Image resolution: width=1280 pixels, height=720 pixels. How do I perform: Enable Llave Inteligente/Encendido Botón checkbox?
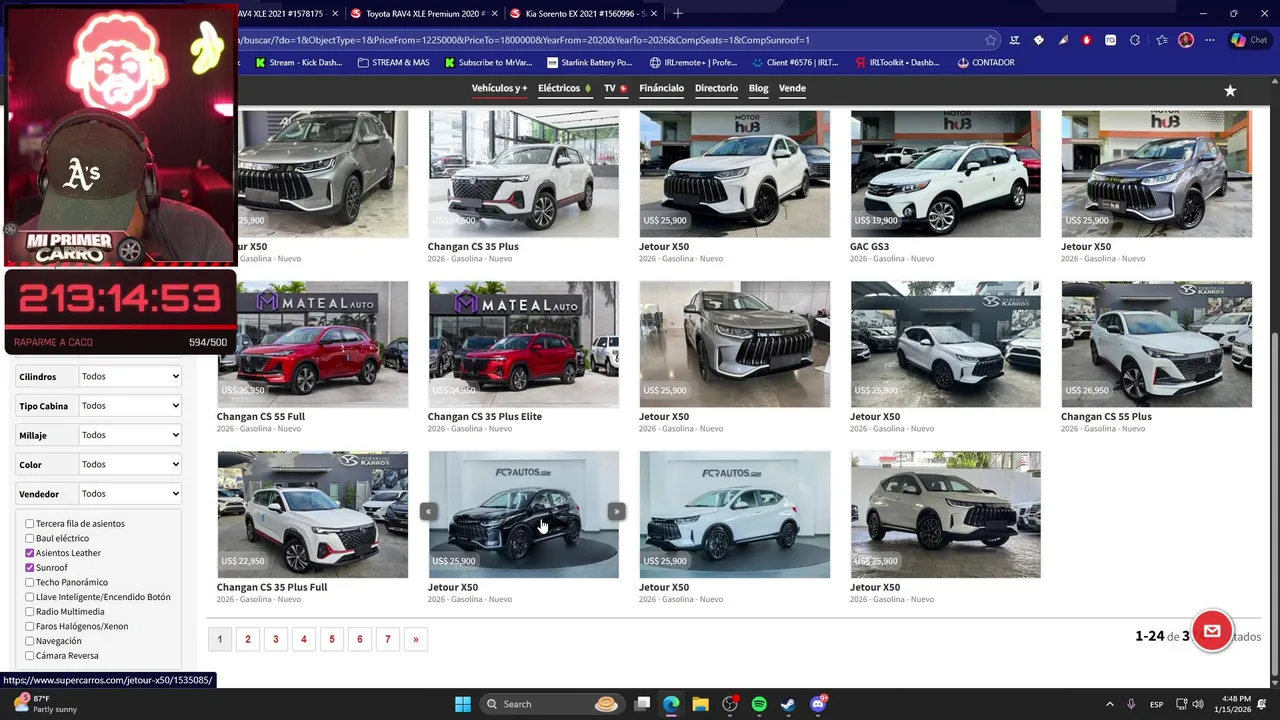point(30,597)
